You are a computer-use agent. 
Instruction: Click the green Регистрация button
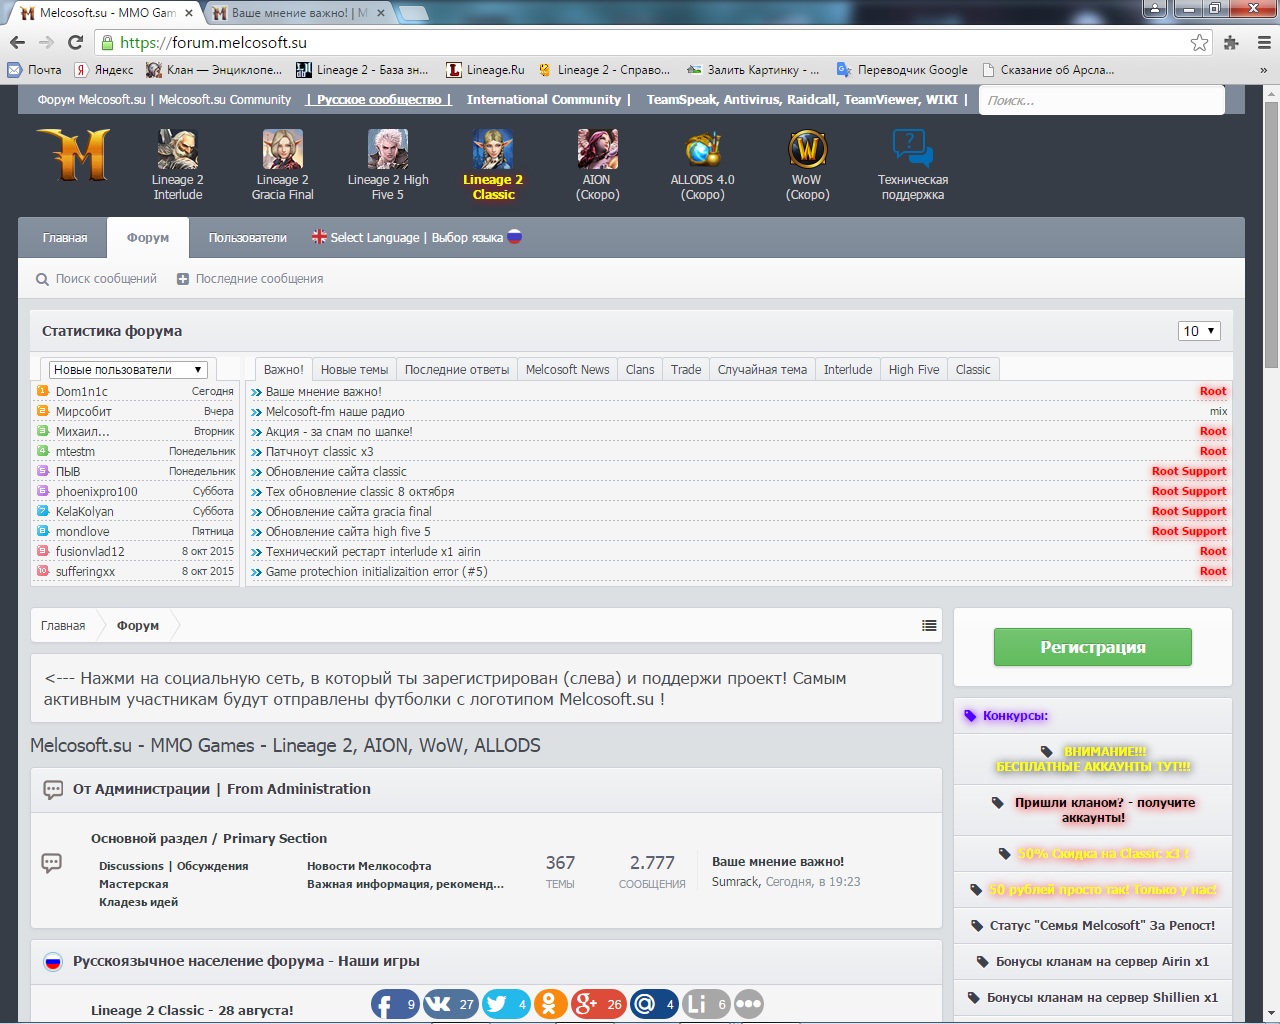click(1093, 647)
